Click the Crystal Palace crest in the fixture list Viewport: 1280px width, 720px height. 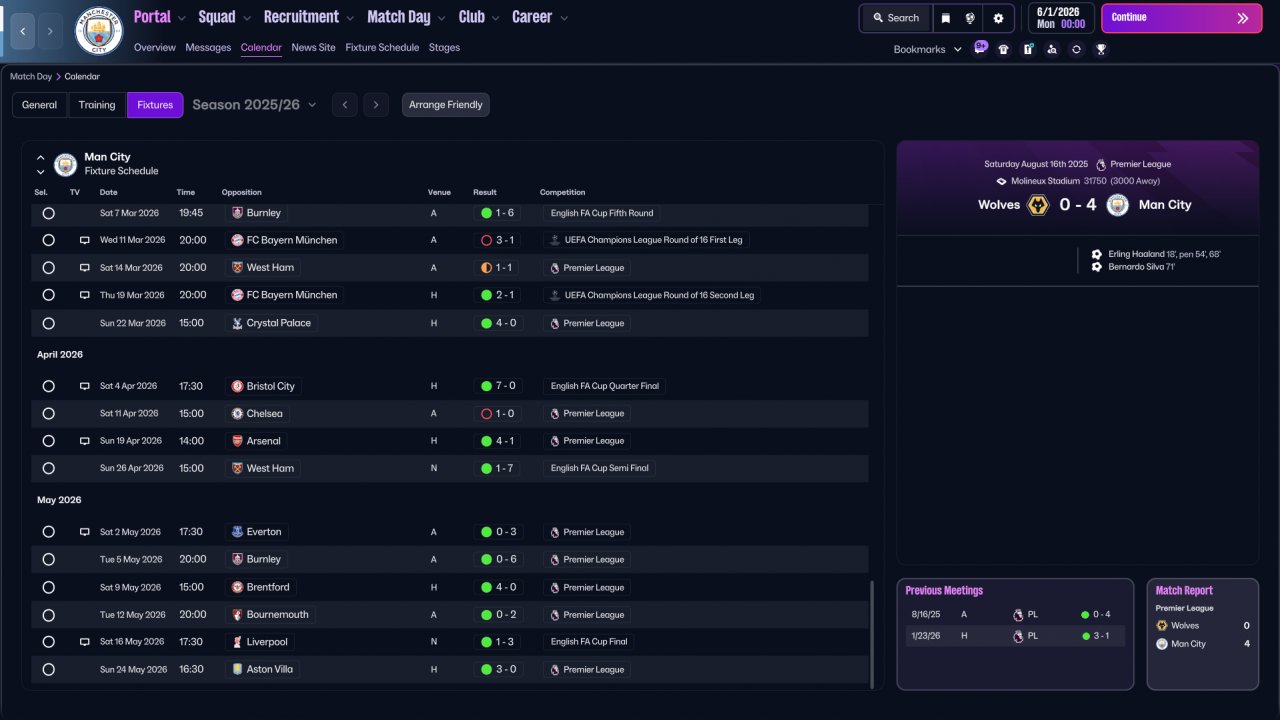(237, 323)
